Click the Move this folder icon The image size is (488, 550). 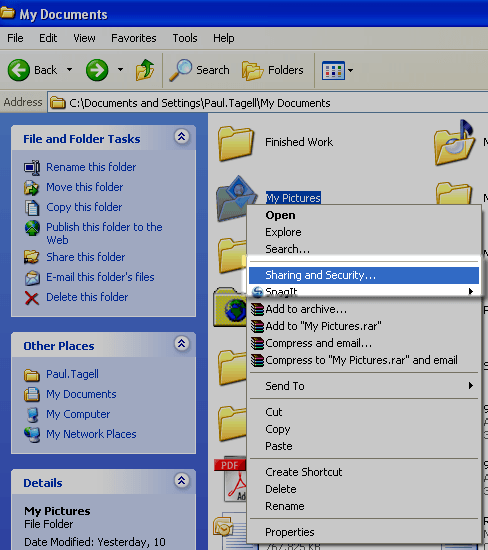click(32, 188)
